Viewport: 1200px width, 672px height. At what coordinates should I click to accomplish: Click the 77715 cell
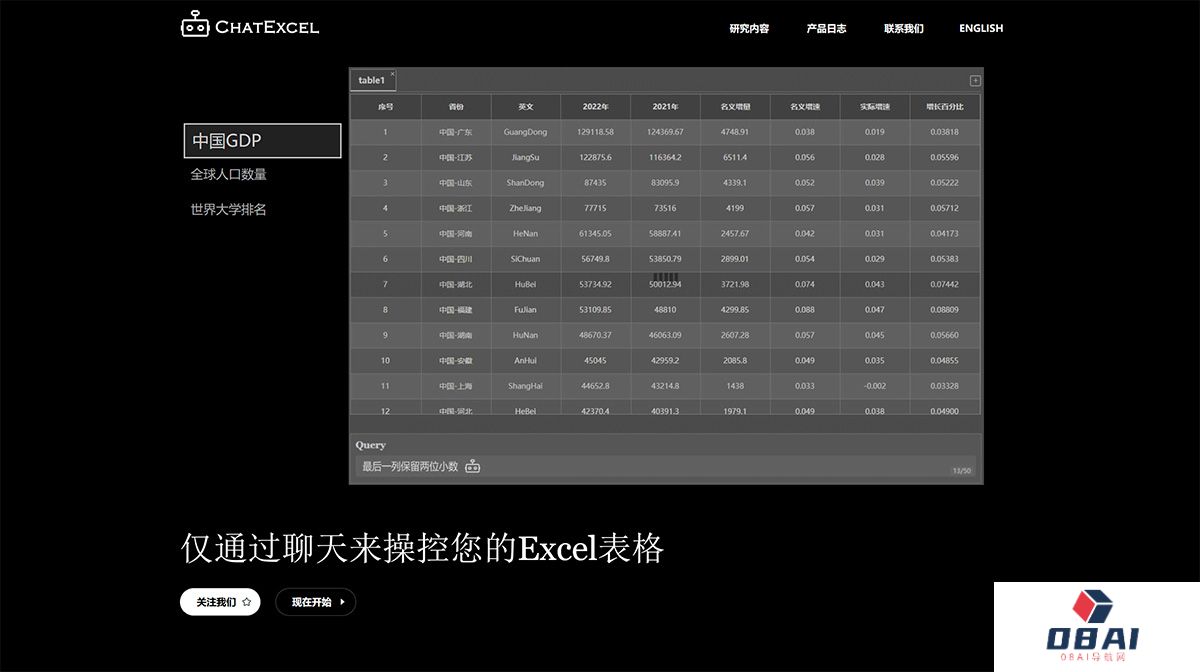(595, 208)
